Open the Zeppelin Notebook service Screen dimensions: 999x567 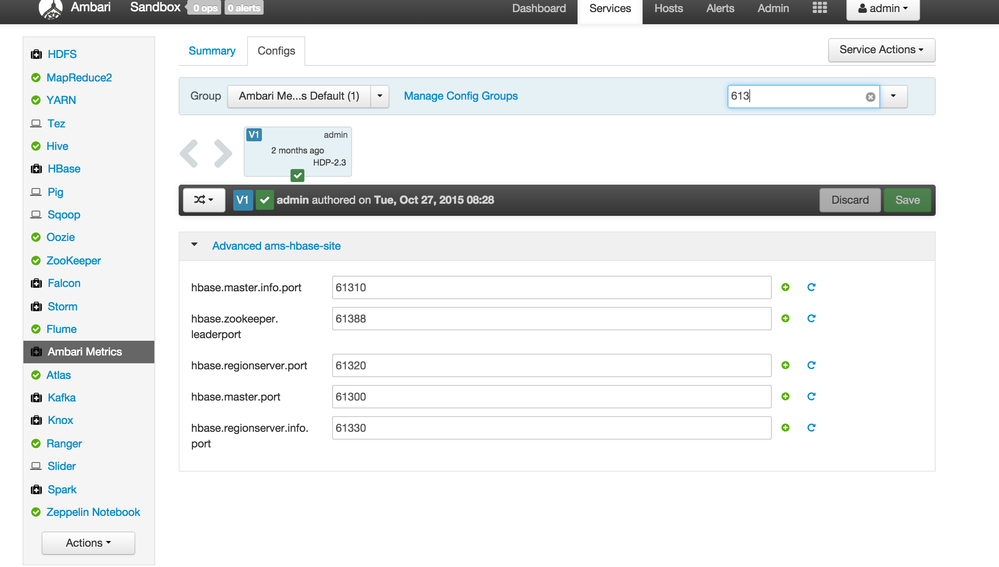[93, 512]
